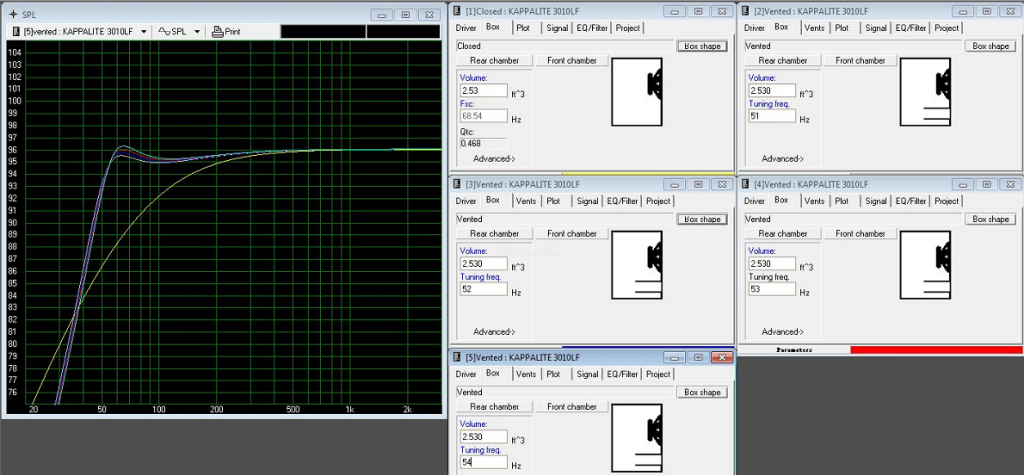Open Project tab in [1]Closed window
The height and width of the screenshot is (475, 1024).
[628, 28]
